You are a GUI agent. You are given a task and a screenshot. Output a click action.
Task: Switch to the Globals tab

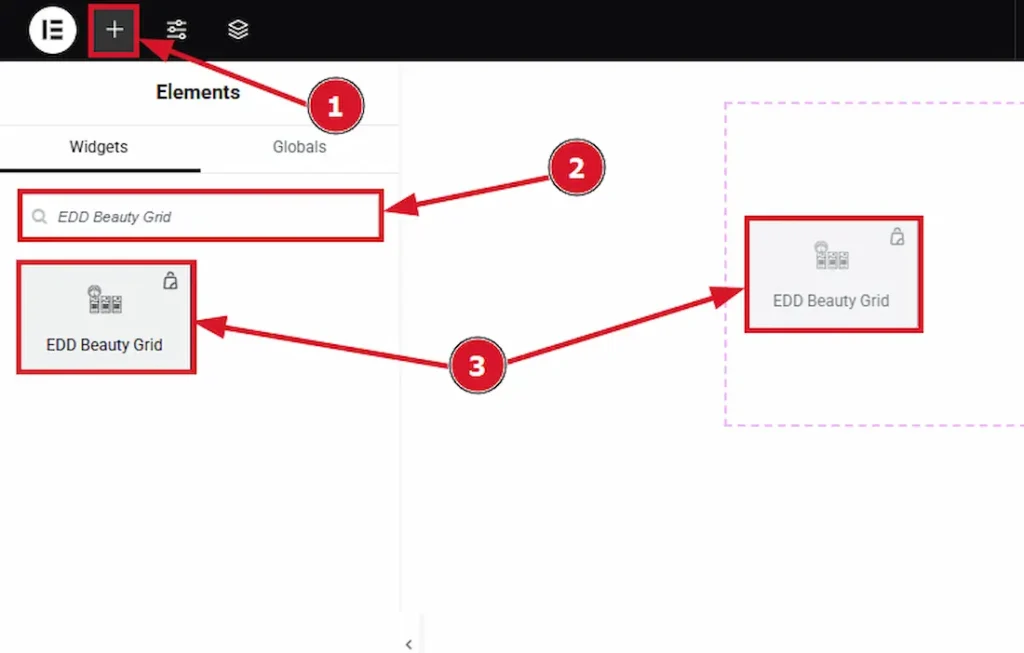coord(299,147)
